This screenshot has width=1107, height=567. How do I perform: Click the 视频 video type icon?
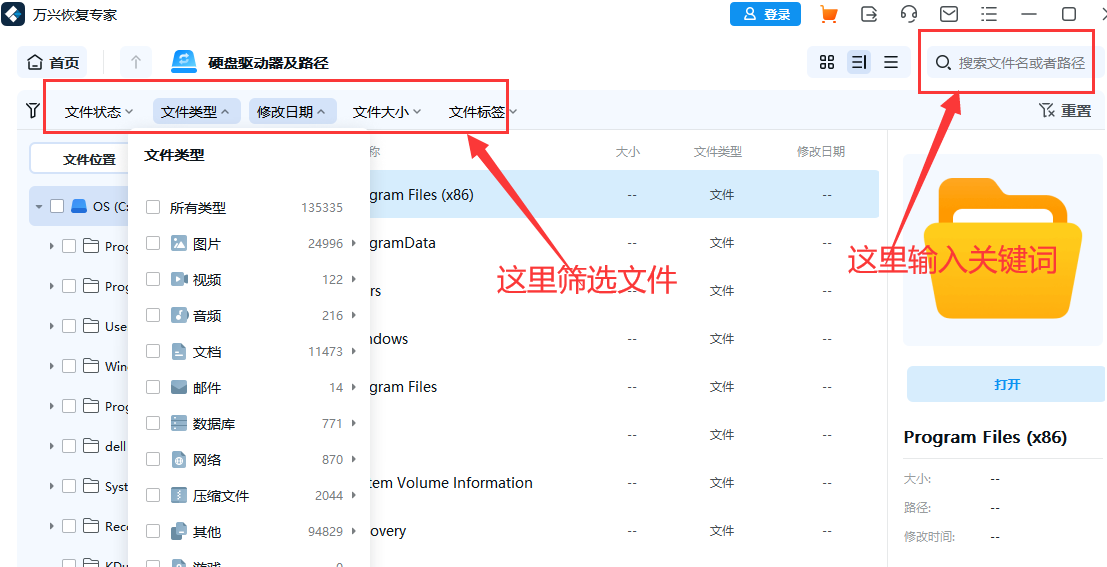179,280
